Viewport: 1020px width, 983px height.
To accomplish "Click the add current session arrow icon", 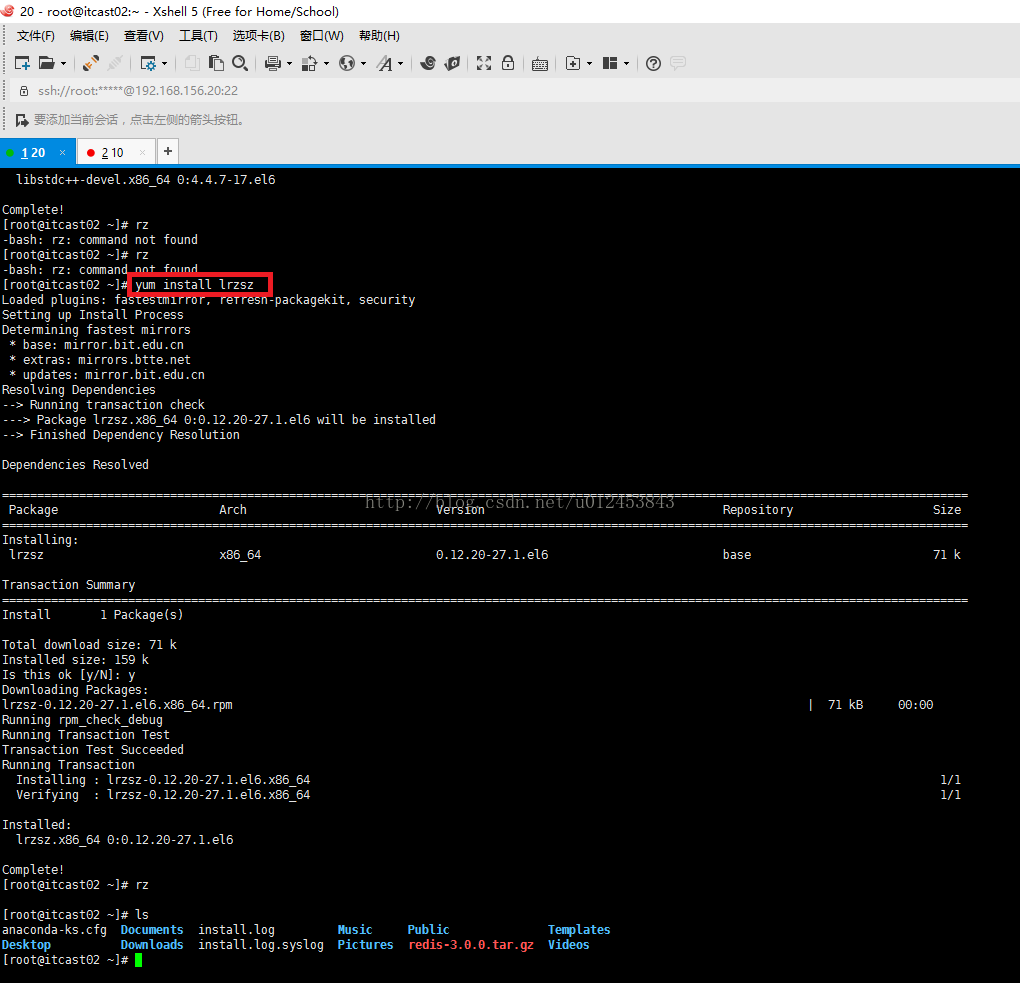I will (21, 120).
